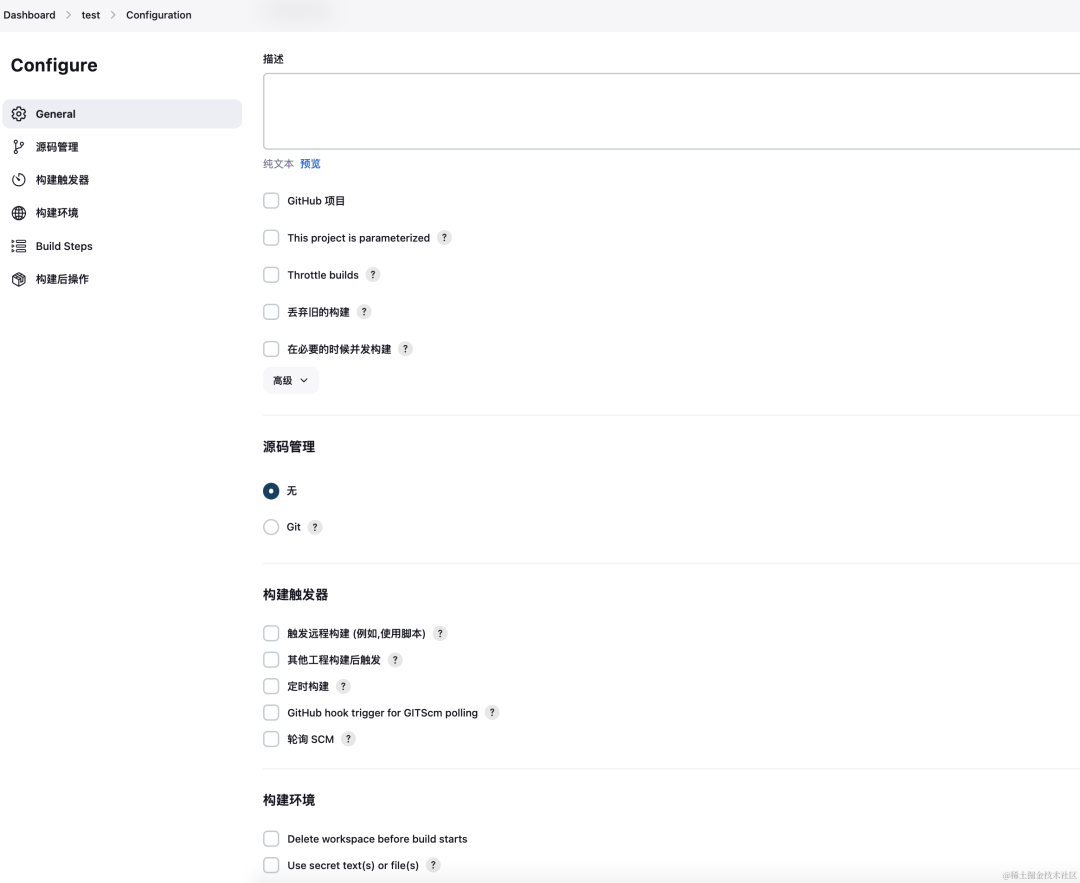Open the Dashboard breadcrumb link
This screenshot has height=883, width=1080.
(30, 15)
